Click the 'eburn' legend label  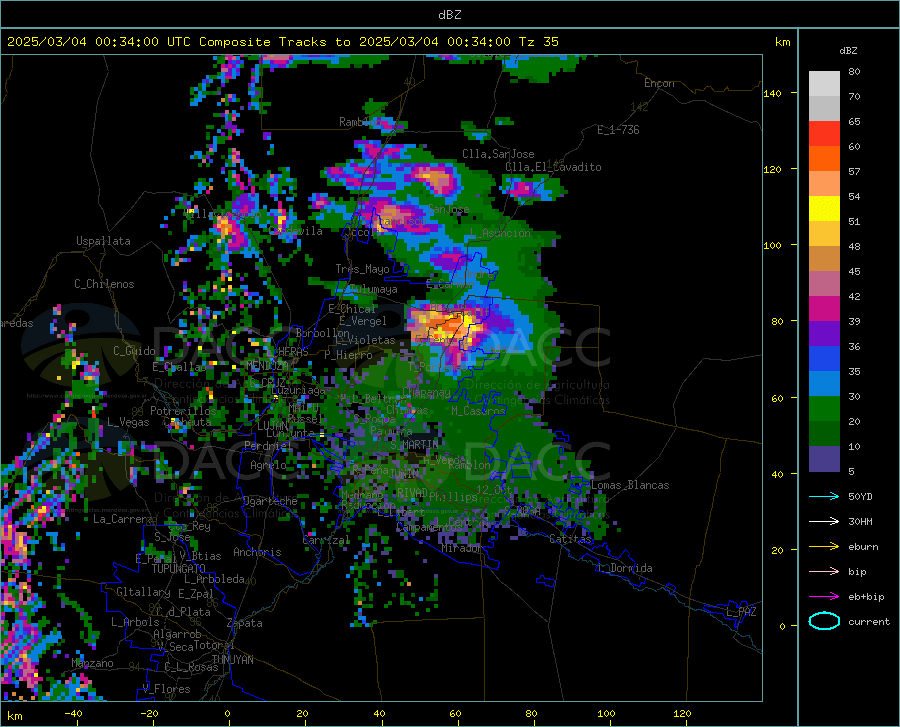pos(863,547)
